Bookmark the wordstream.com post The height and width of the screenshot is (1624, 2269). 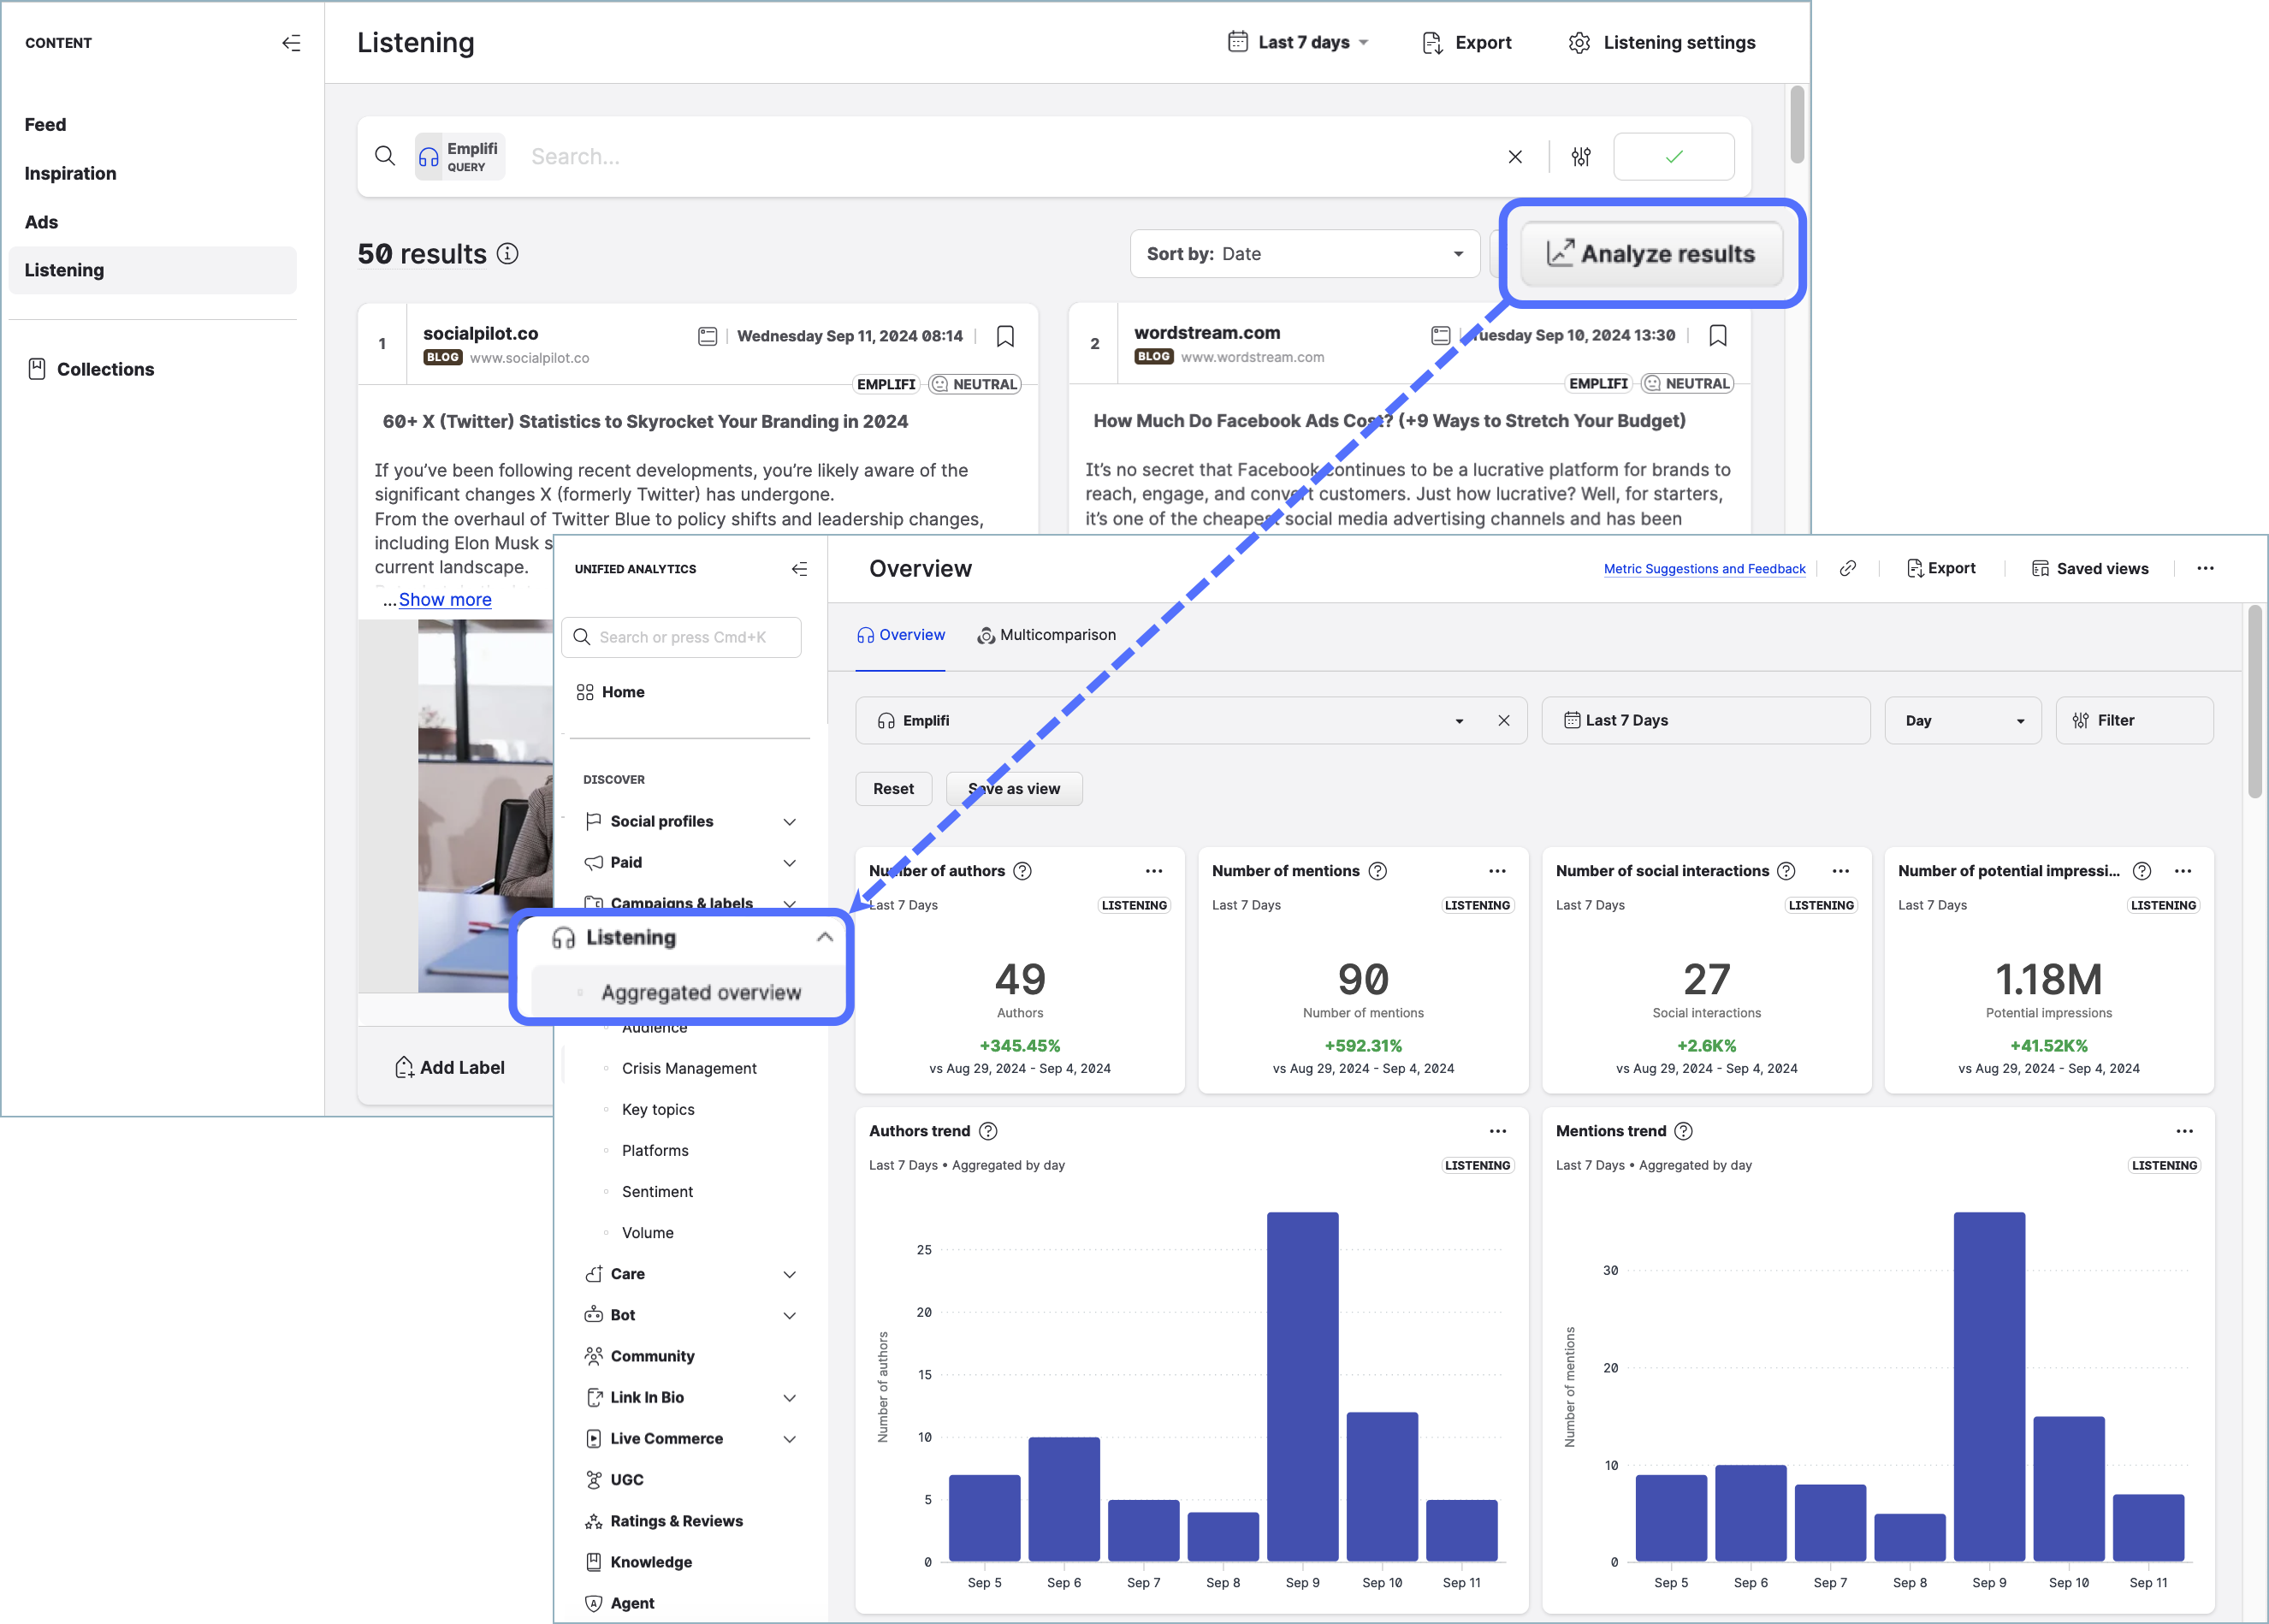[1717, 336]
